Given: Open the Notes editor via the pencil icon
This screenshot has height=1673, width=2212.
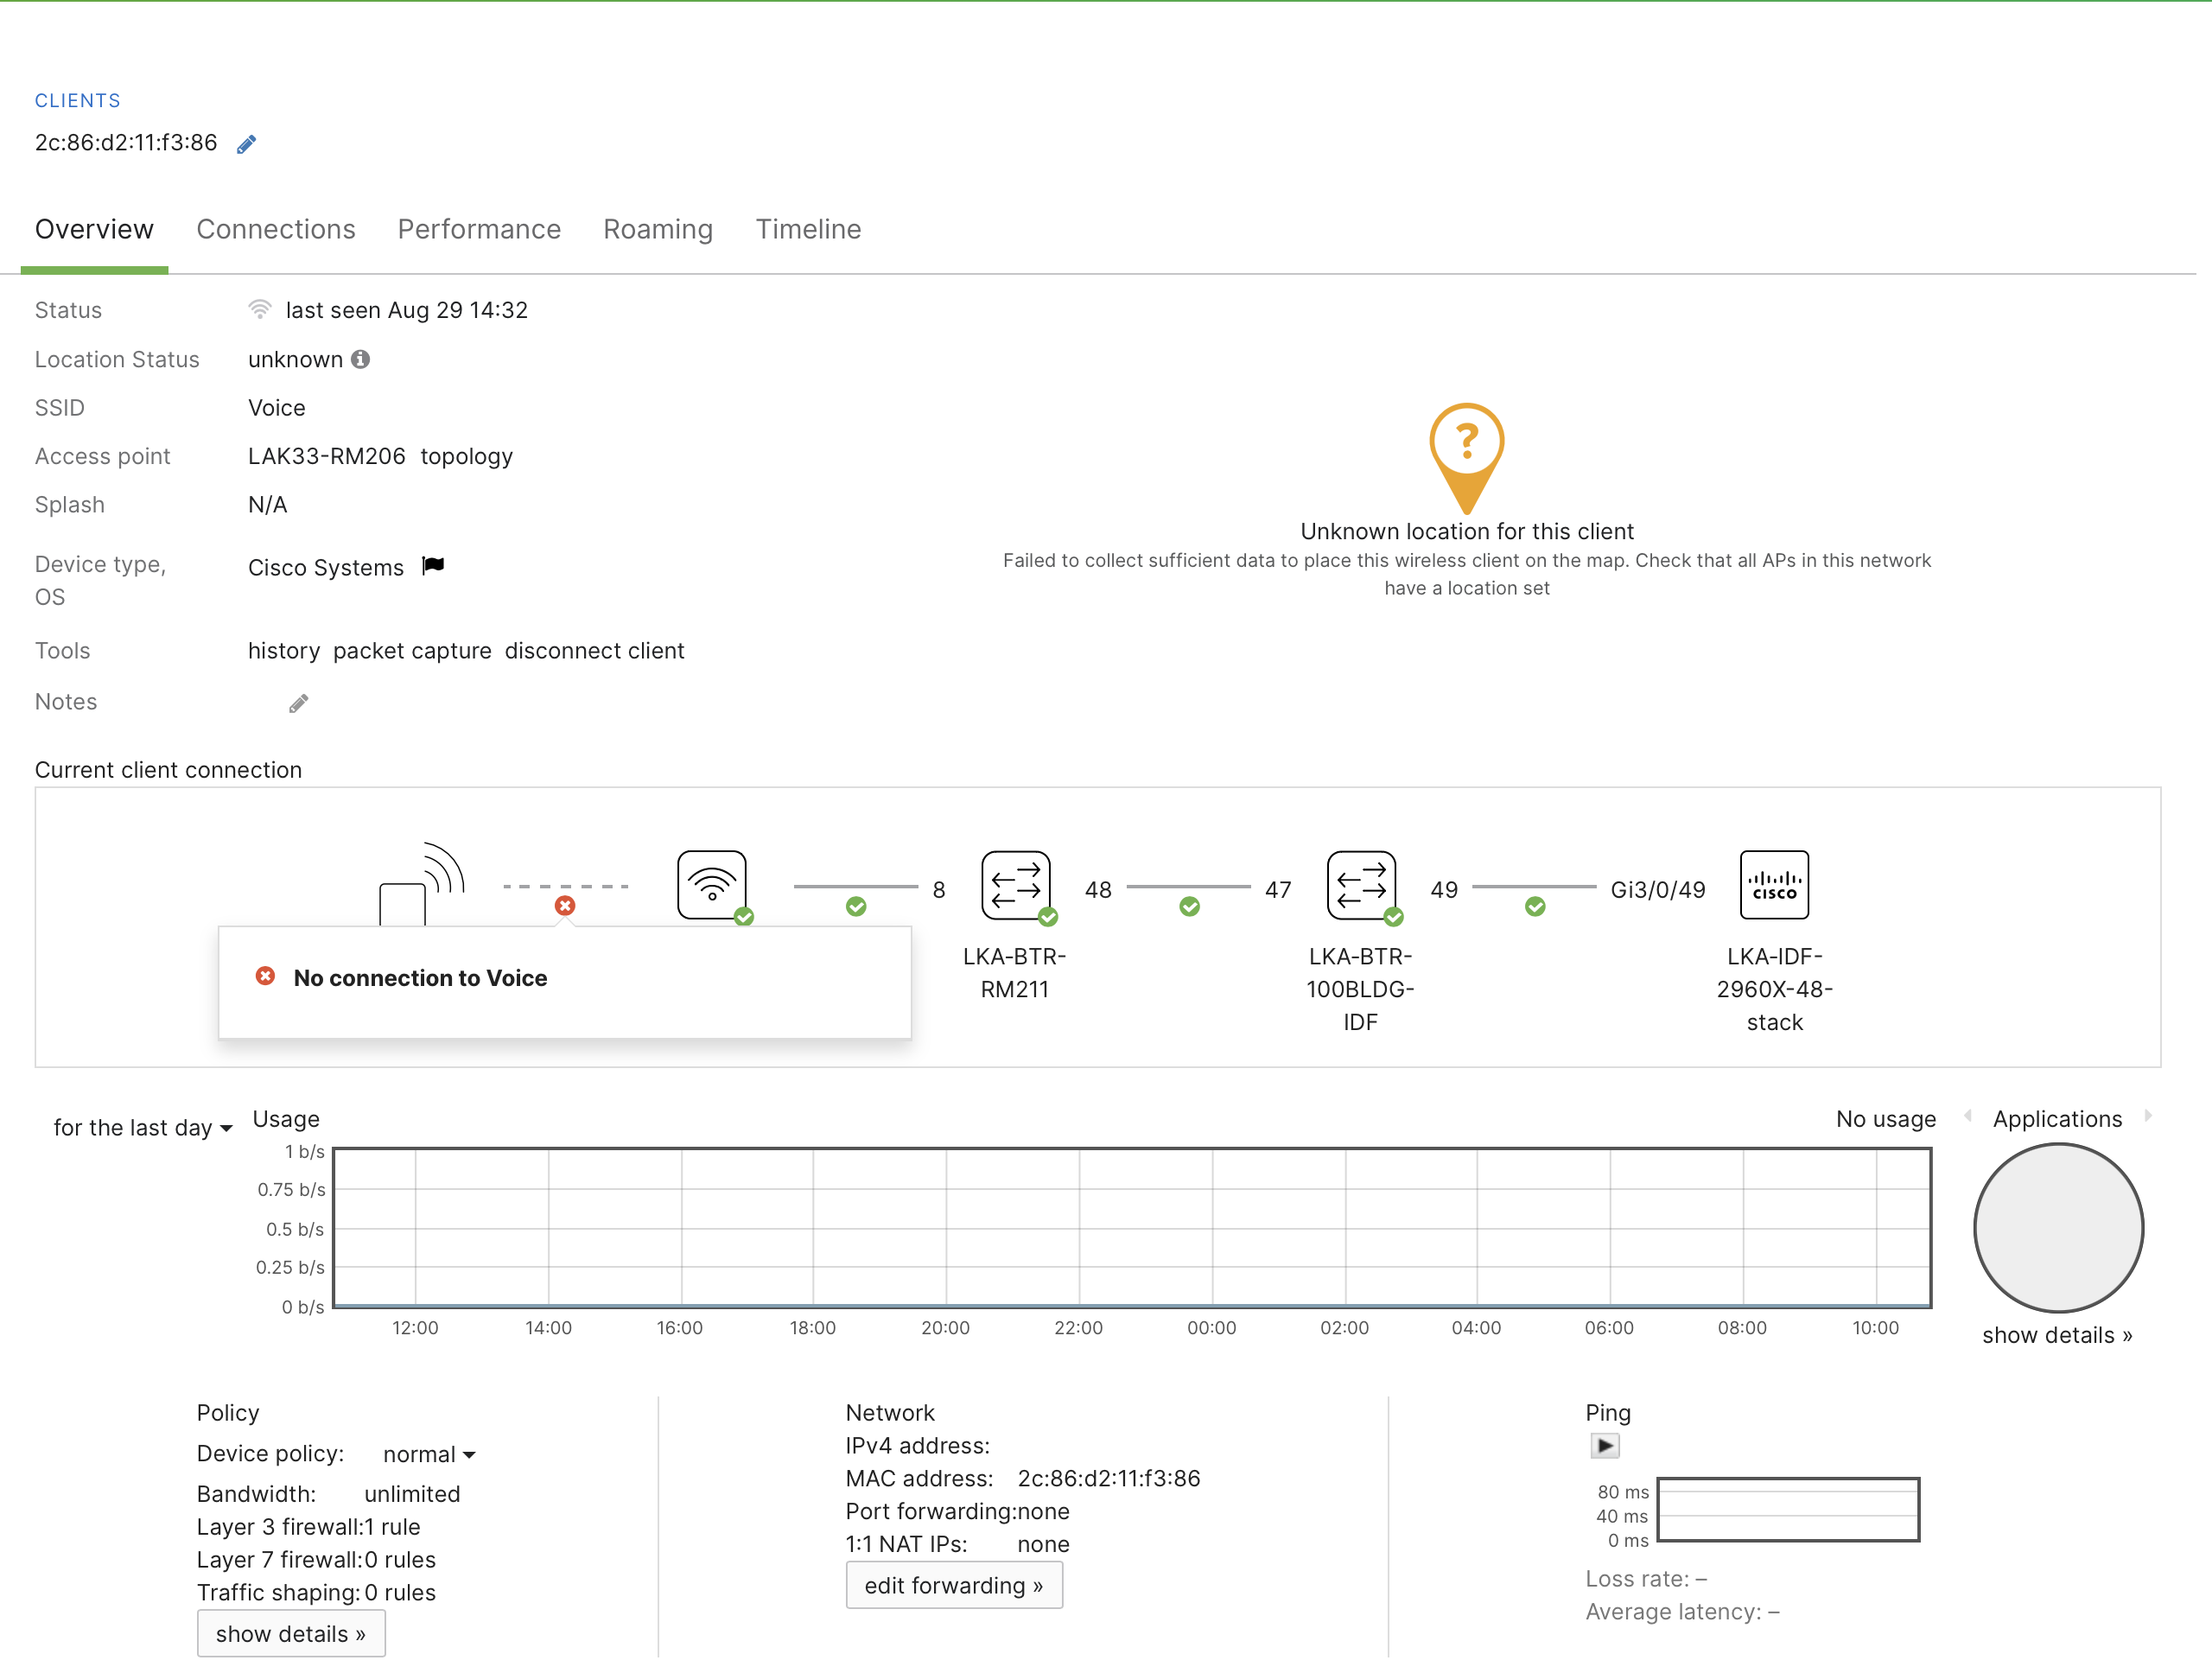Looking at the screenshot, I should tap(297, 702).
